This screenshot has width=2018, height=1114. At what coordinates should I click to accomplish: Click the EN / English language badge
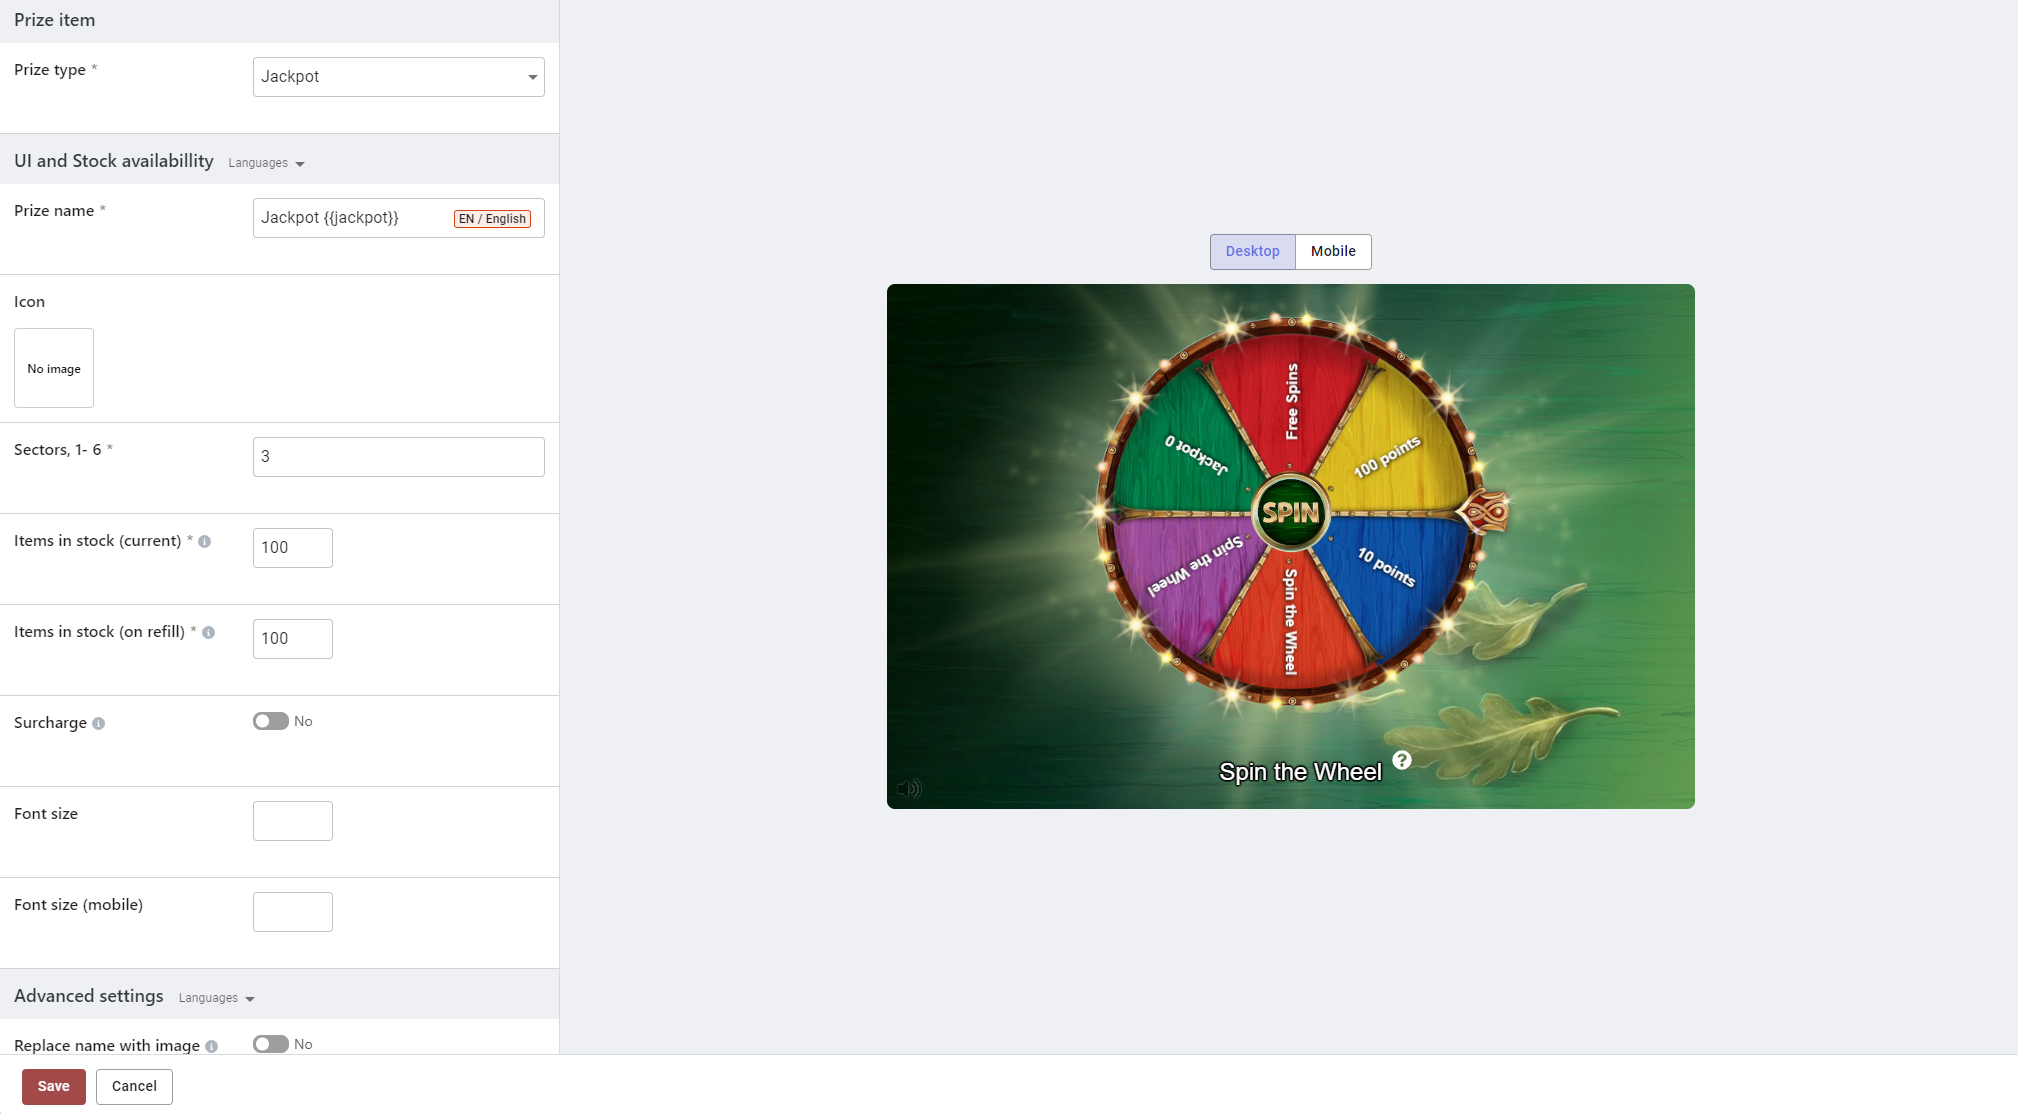[492, 219]
